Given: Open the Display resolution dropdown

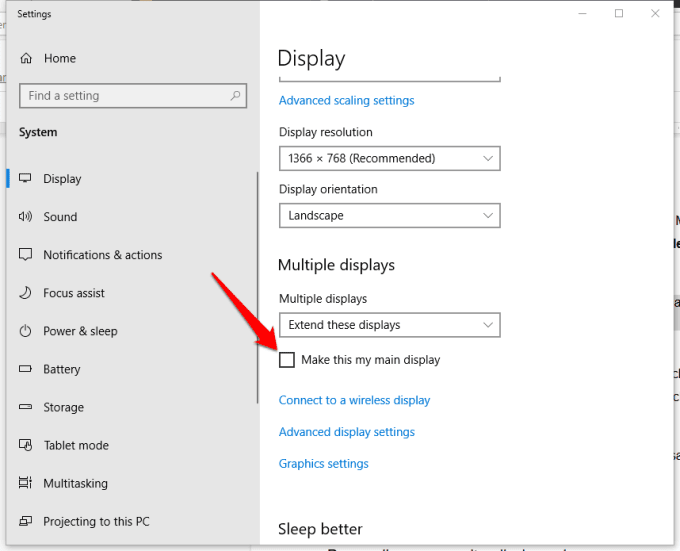Looking at the screenshot, I should [x=389, y=158].
